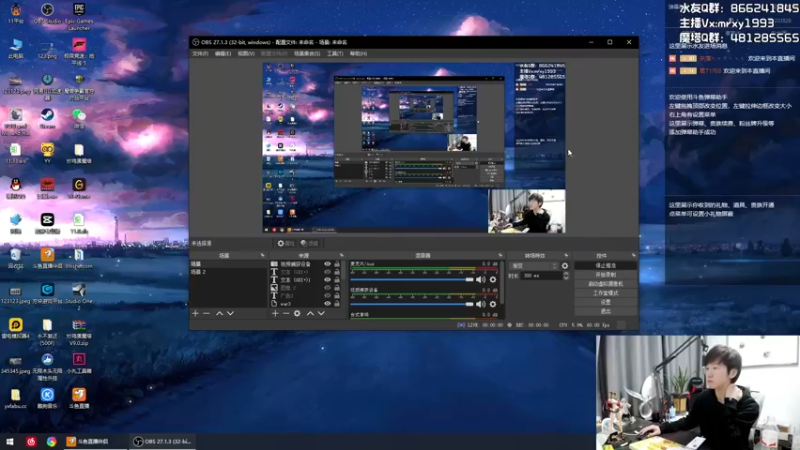Adjust the 300 ms duration stepper arrows
The image size is (800, 450).
coord(566,276)
